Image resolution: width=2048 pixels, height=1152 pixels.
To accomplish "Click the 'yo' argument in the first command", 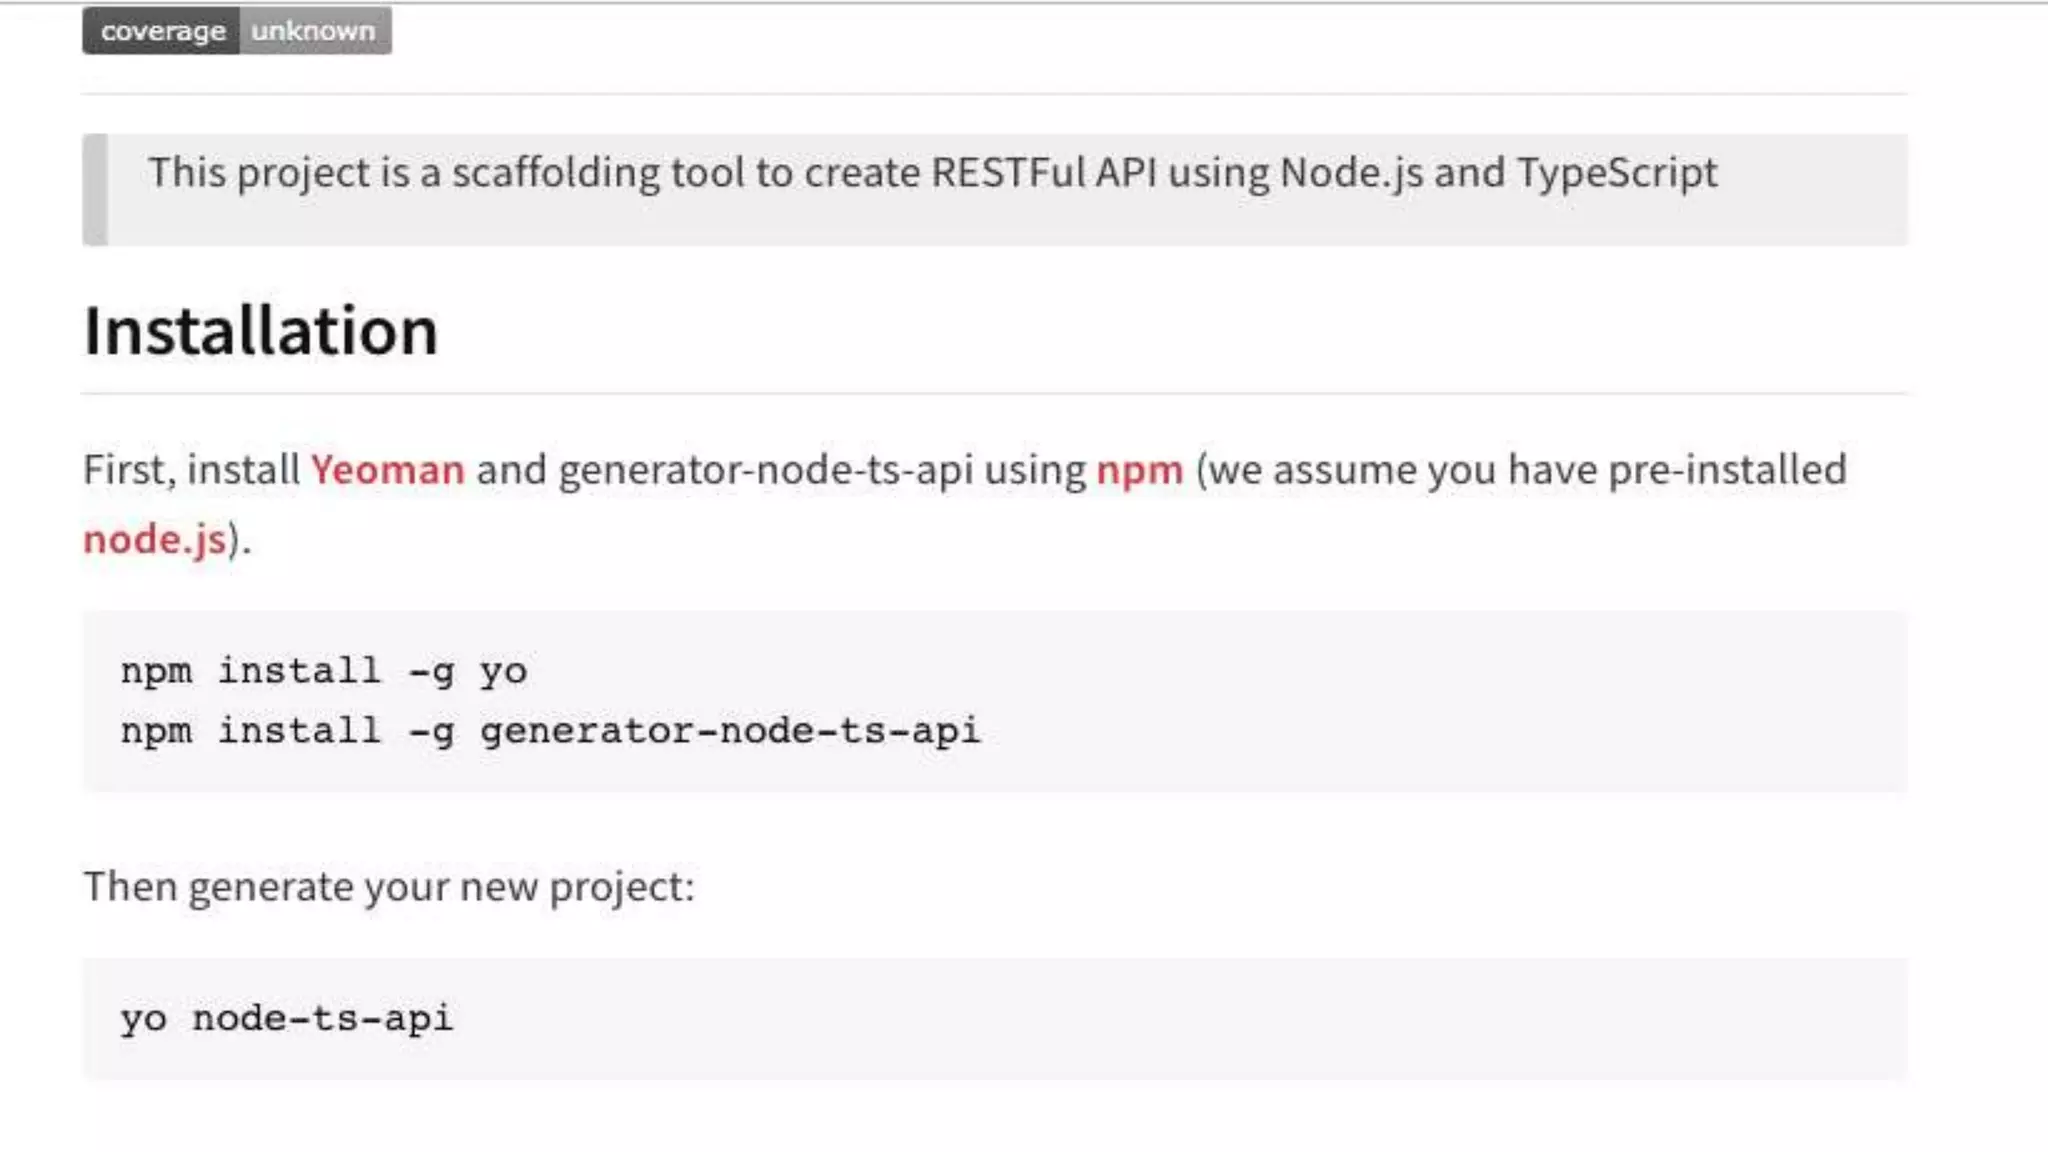I will 503,671.
